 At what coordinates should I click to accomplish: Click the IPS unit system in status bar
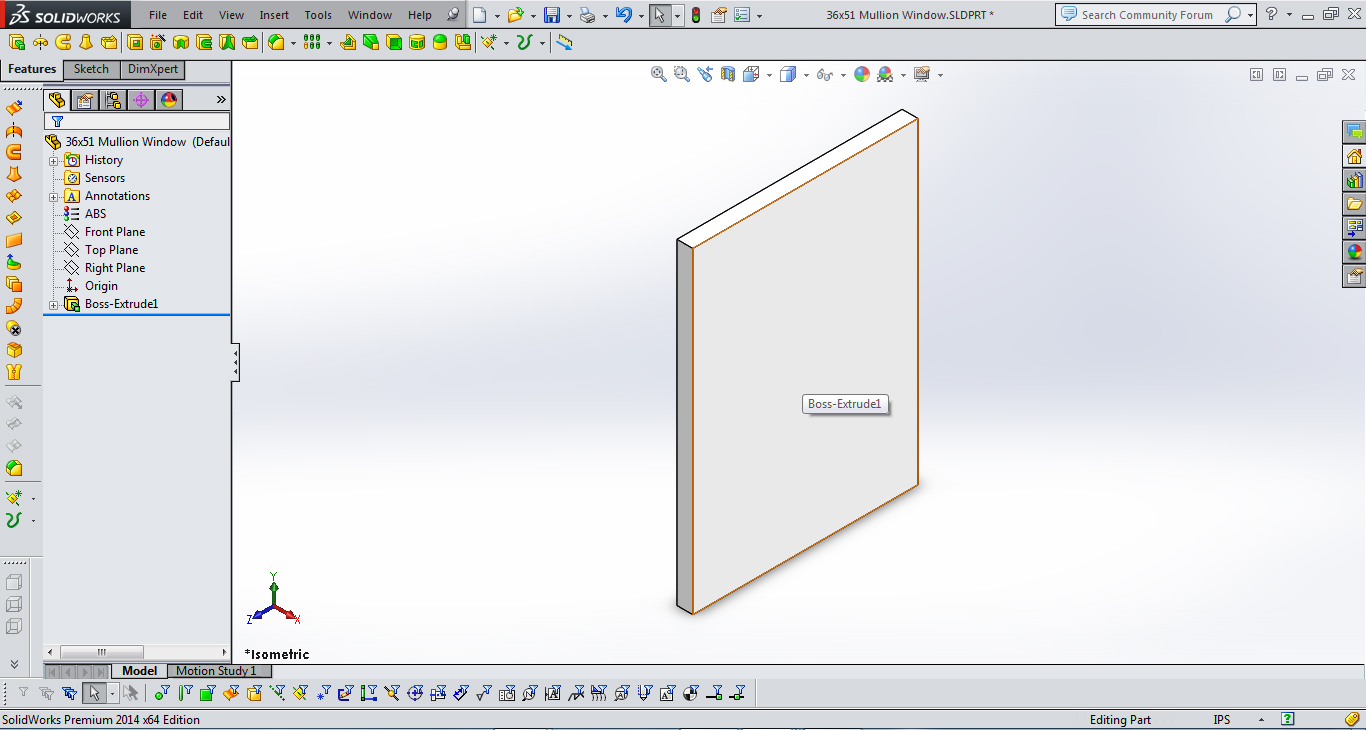coord(1222,720)
